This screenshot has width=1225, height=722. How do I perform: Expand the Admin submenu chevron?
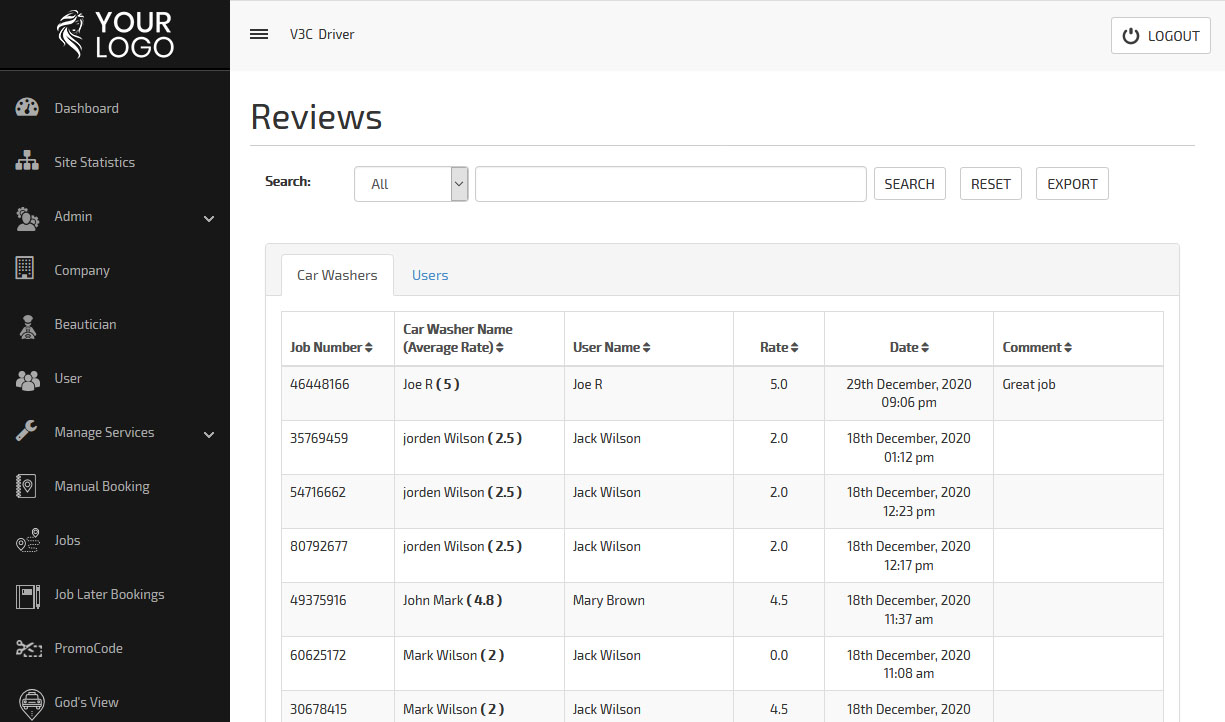(209, 218)
